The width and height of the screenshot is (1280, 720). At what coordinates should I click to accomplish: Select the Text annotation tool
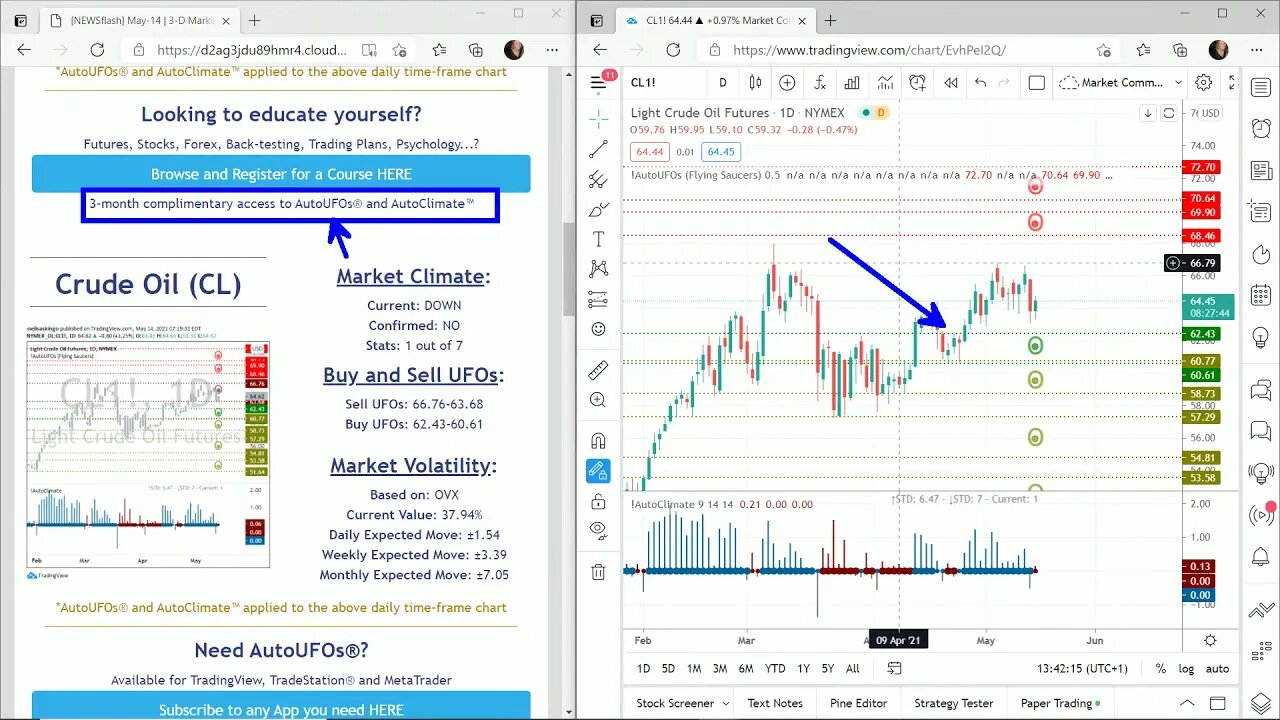(x=598, y=239)
